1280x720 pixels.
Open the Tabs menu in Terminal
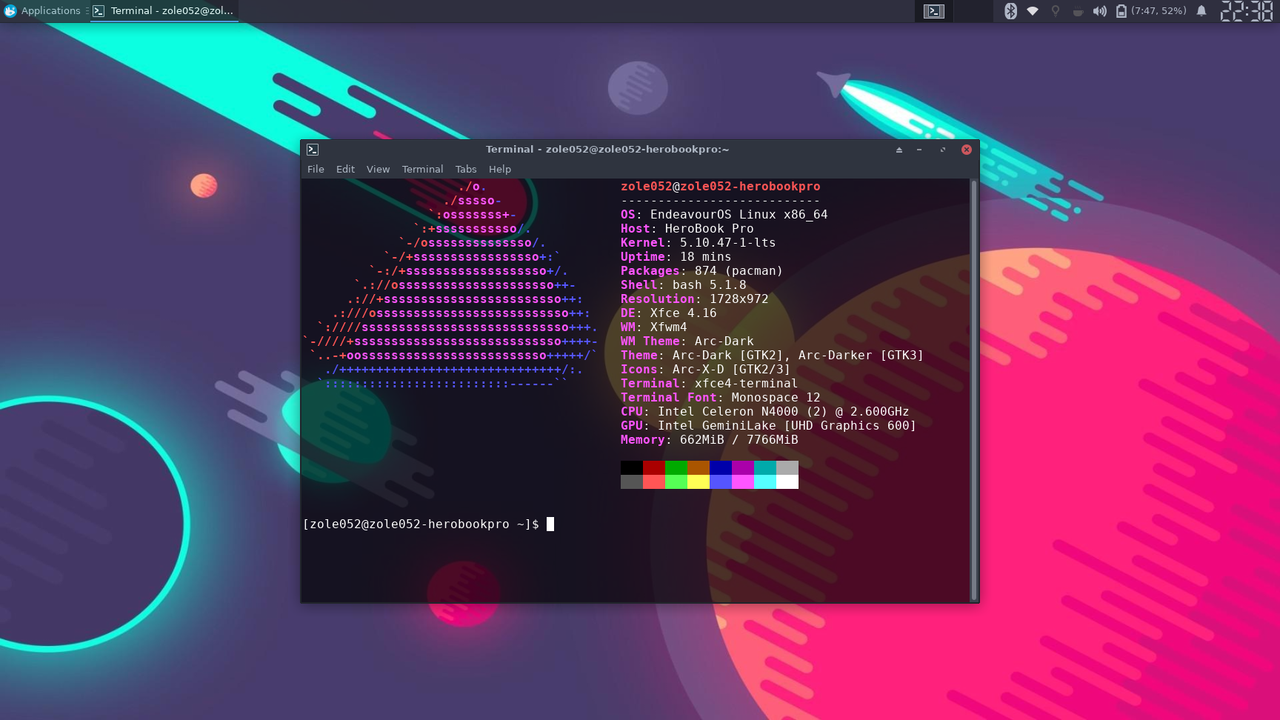point(466,169)
